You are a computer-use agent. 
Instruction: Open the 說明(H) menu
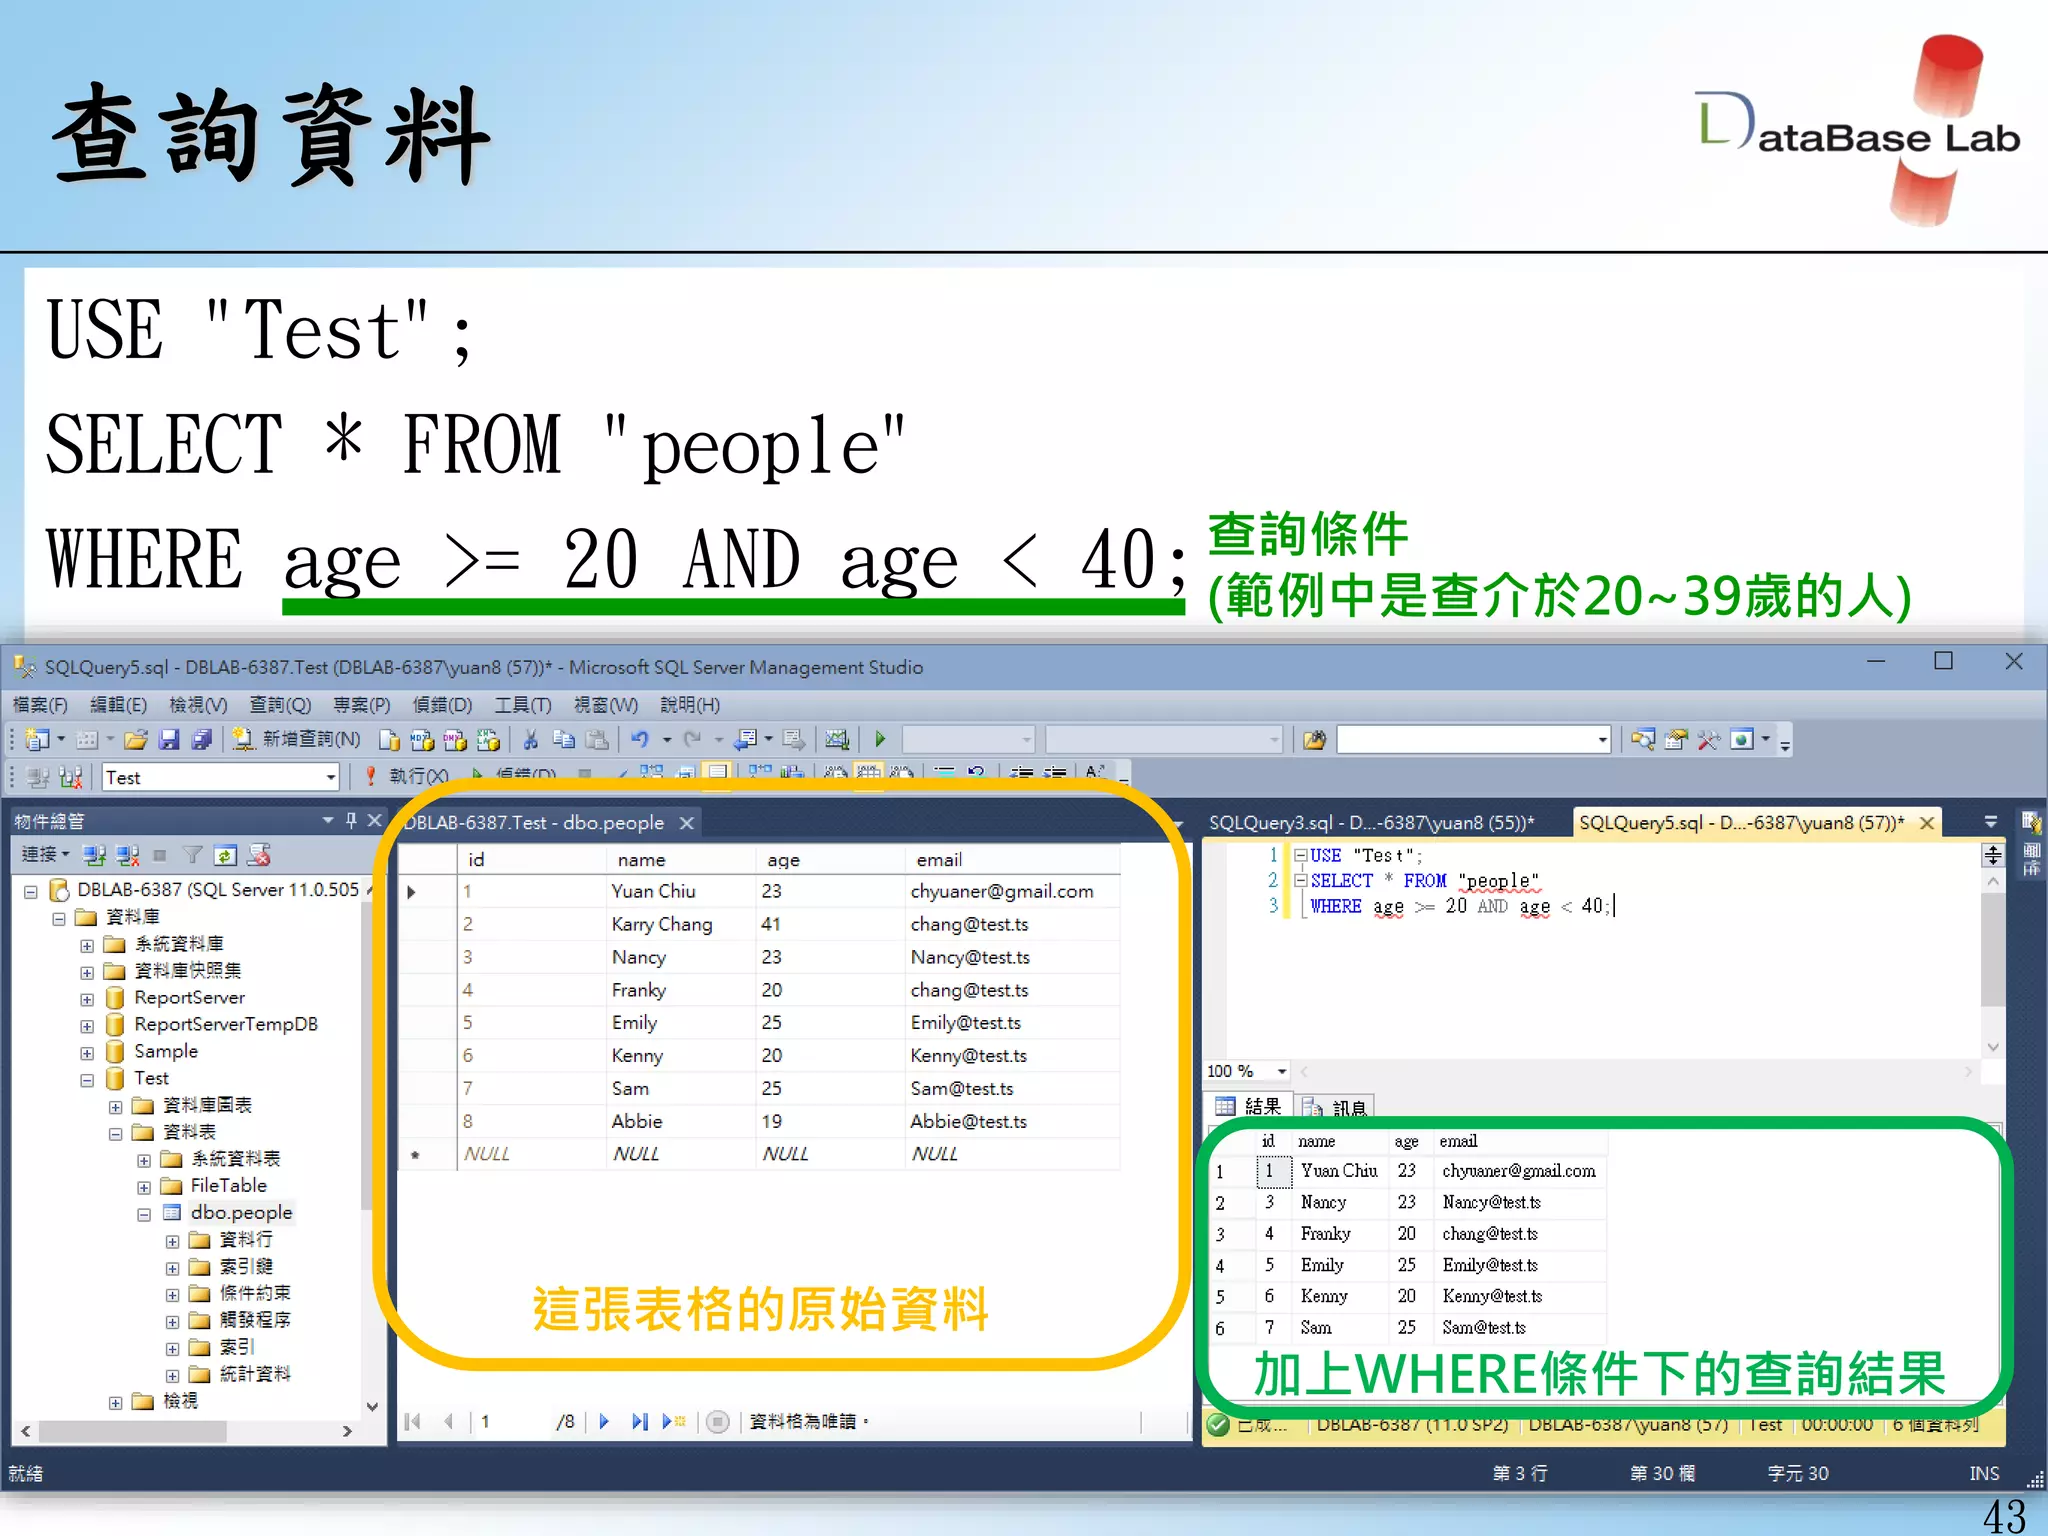[690, 705]
